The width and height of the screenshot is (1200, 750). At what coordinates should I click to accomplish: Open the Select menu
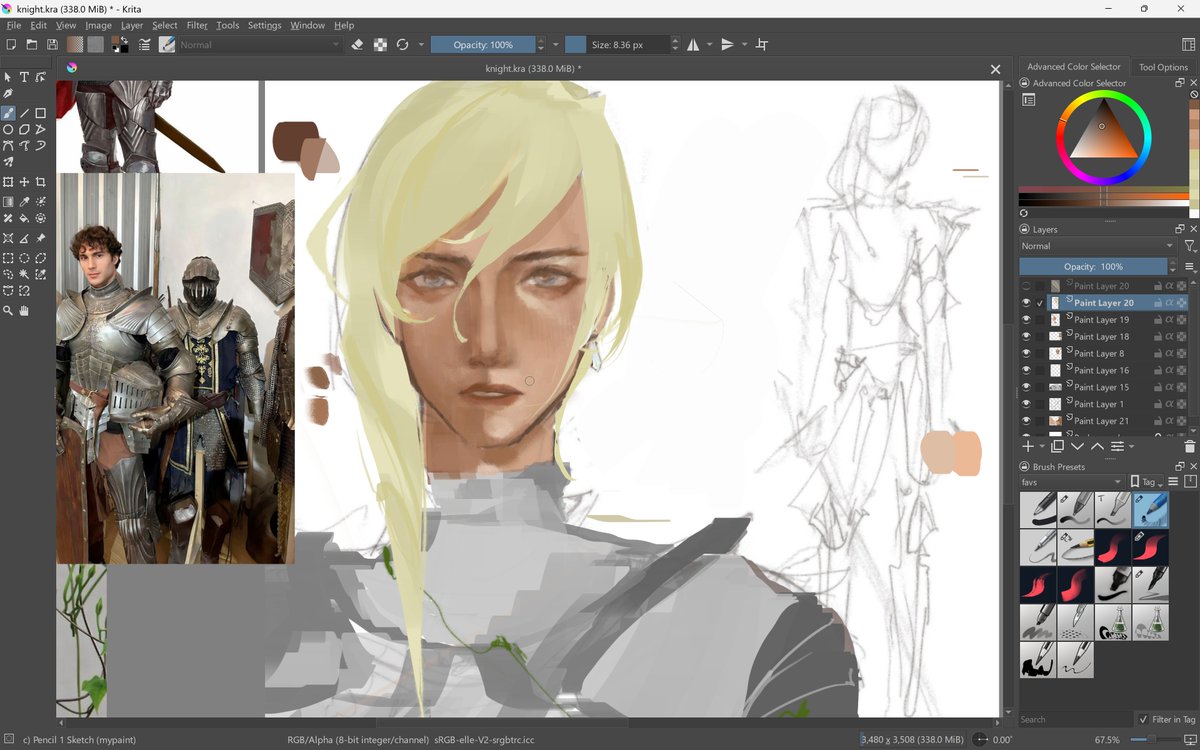[165, 25]
